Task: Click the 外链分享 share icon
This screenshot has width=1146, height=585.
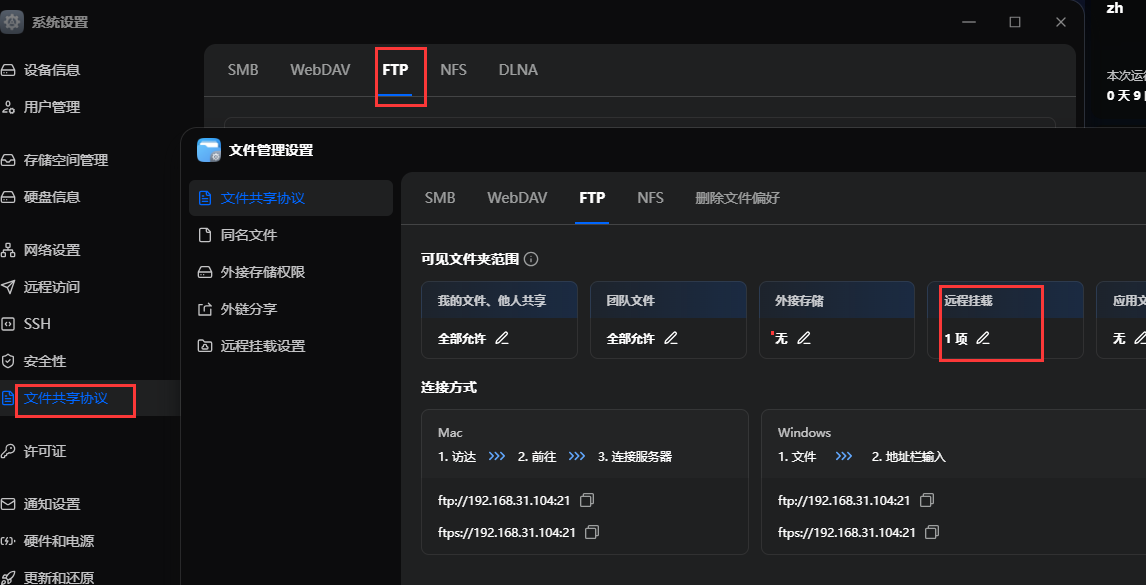Action: tap(205, 309)
